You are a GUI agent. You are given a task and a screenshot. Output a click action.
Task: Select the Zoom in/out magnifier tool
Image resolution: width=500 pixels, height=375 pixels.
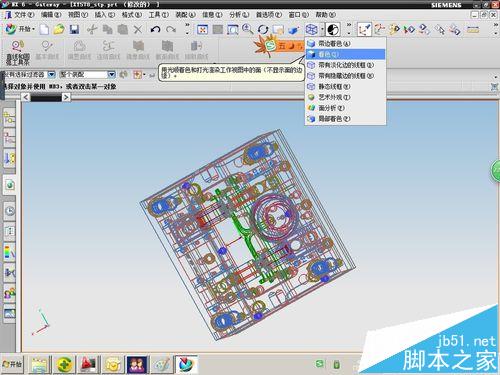247,30
